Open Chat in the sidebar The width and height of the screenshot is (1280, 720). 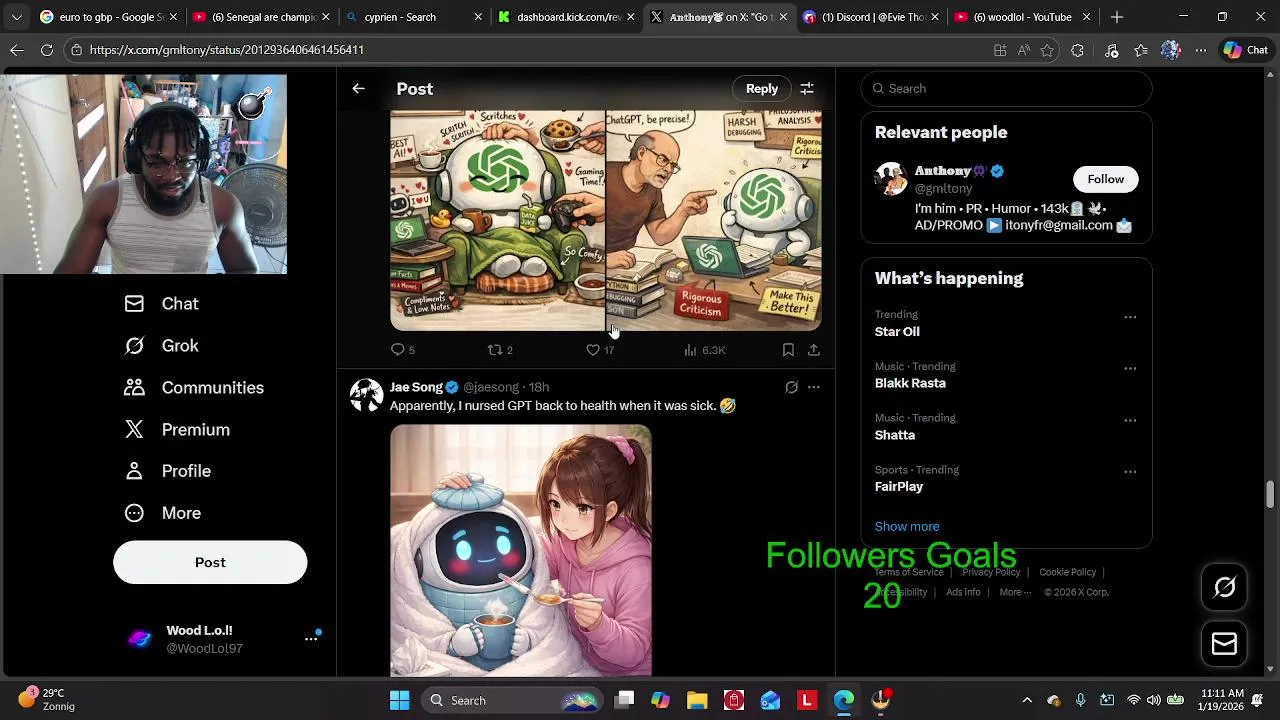(x=161, y=304)
